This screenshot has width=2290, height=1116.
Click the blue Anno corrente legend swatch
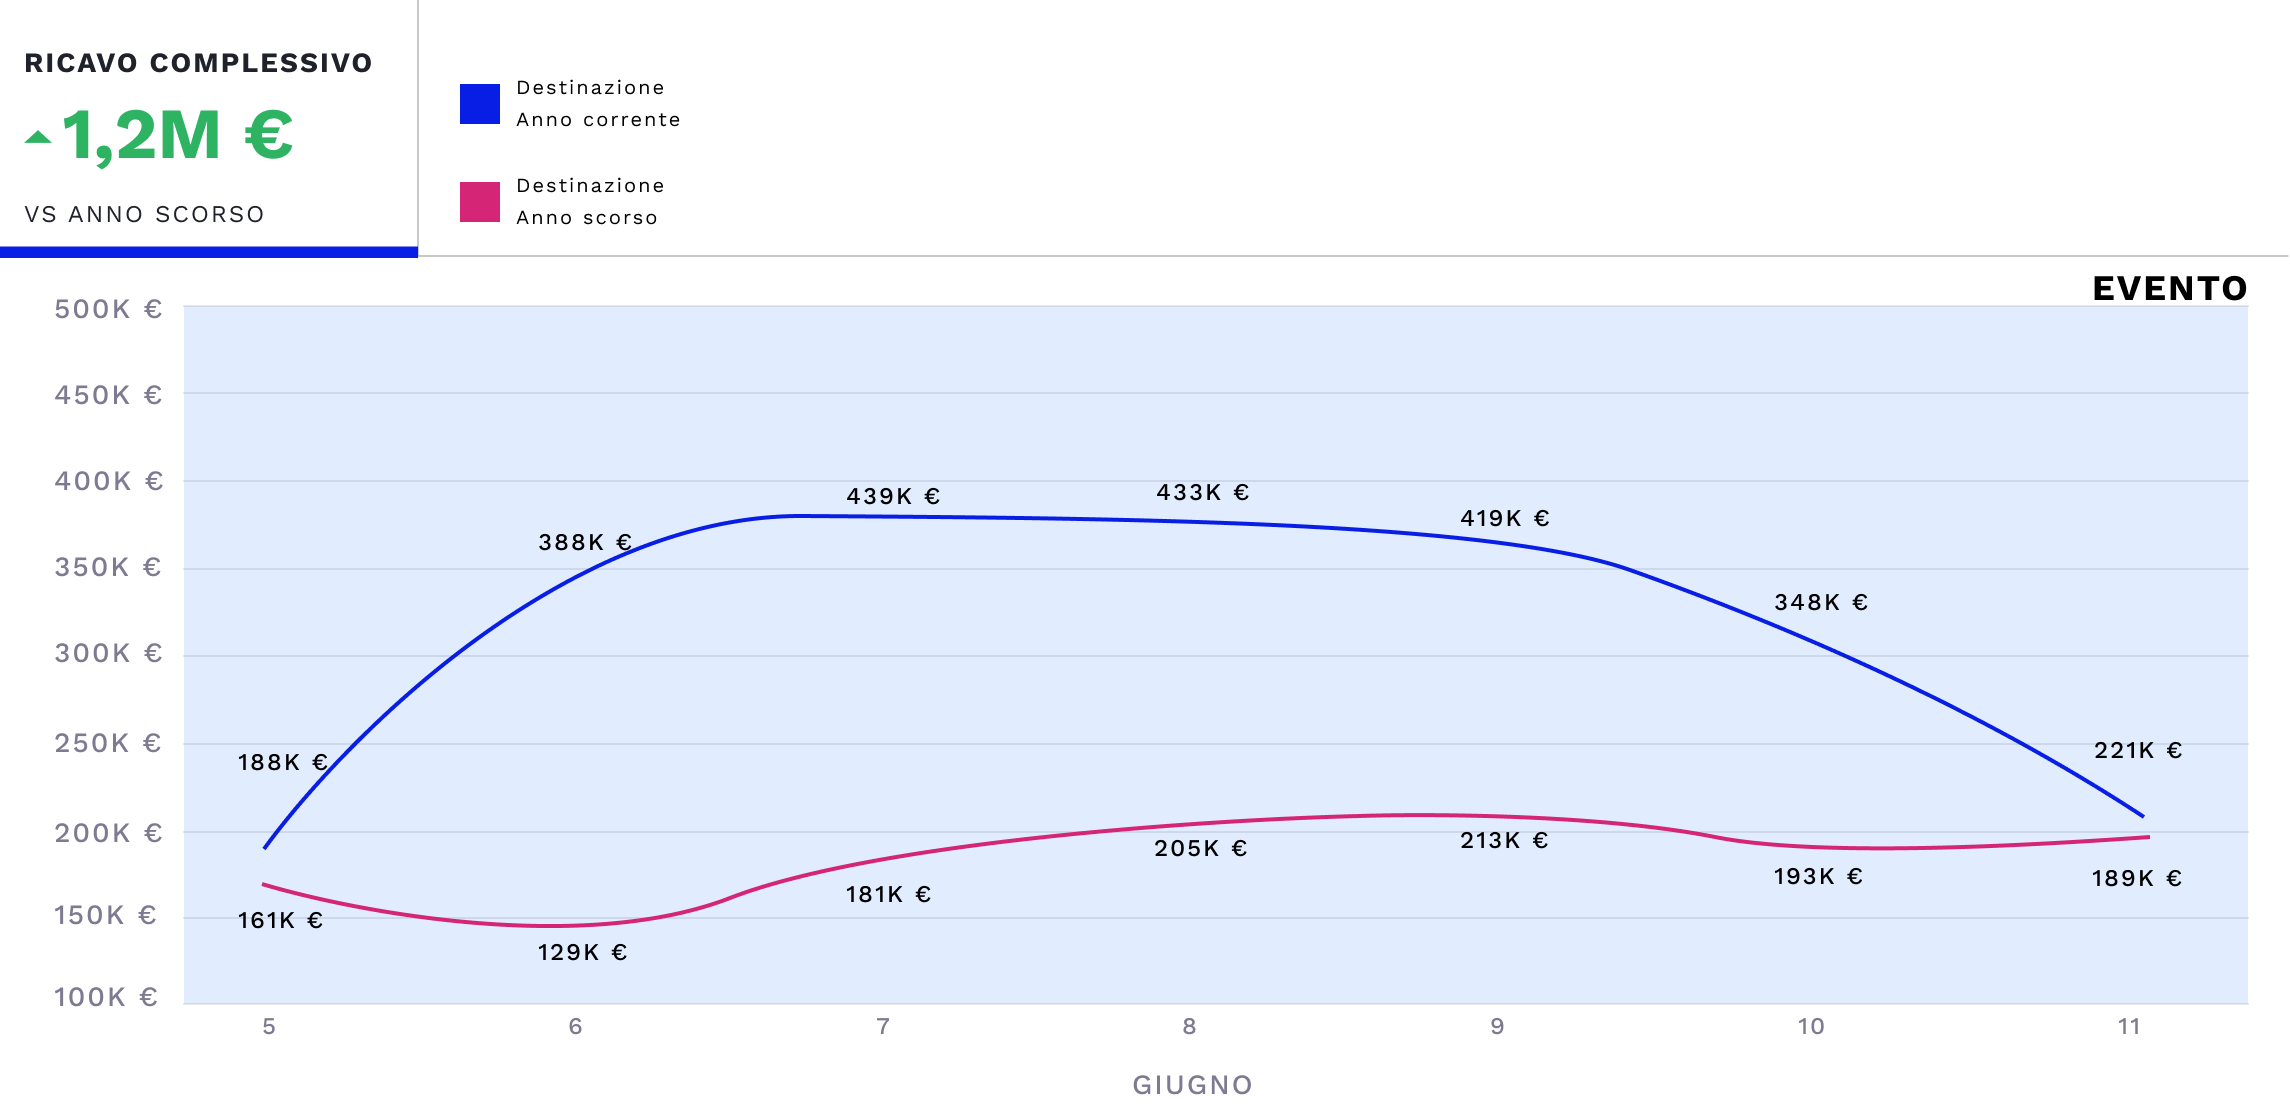tap(480, 104)
